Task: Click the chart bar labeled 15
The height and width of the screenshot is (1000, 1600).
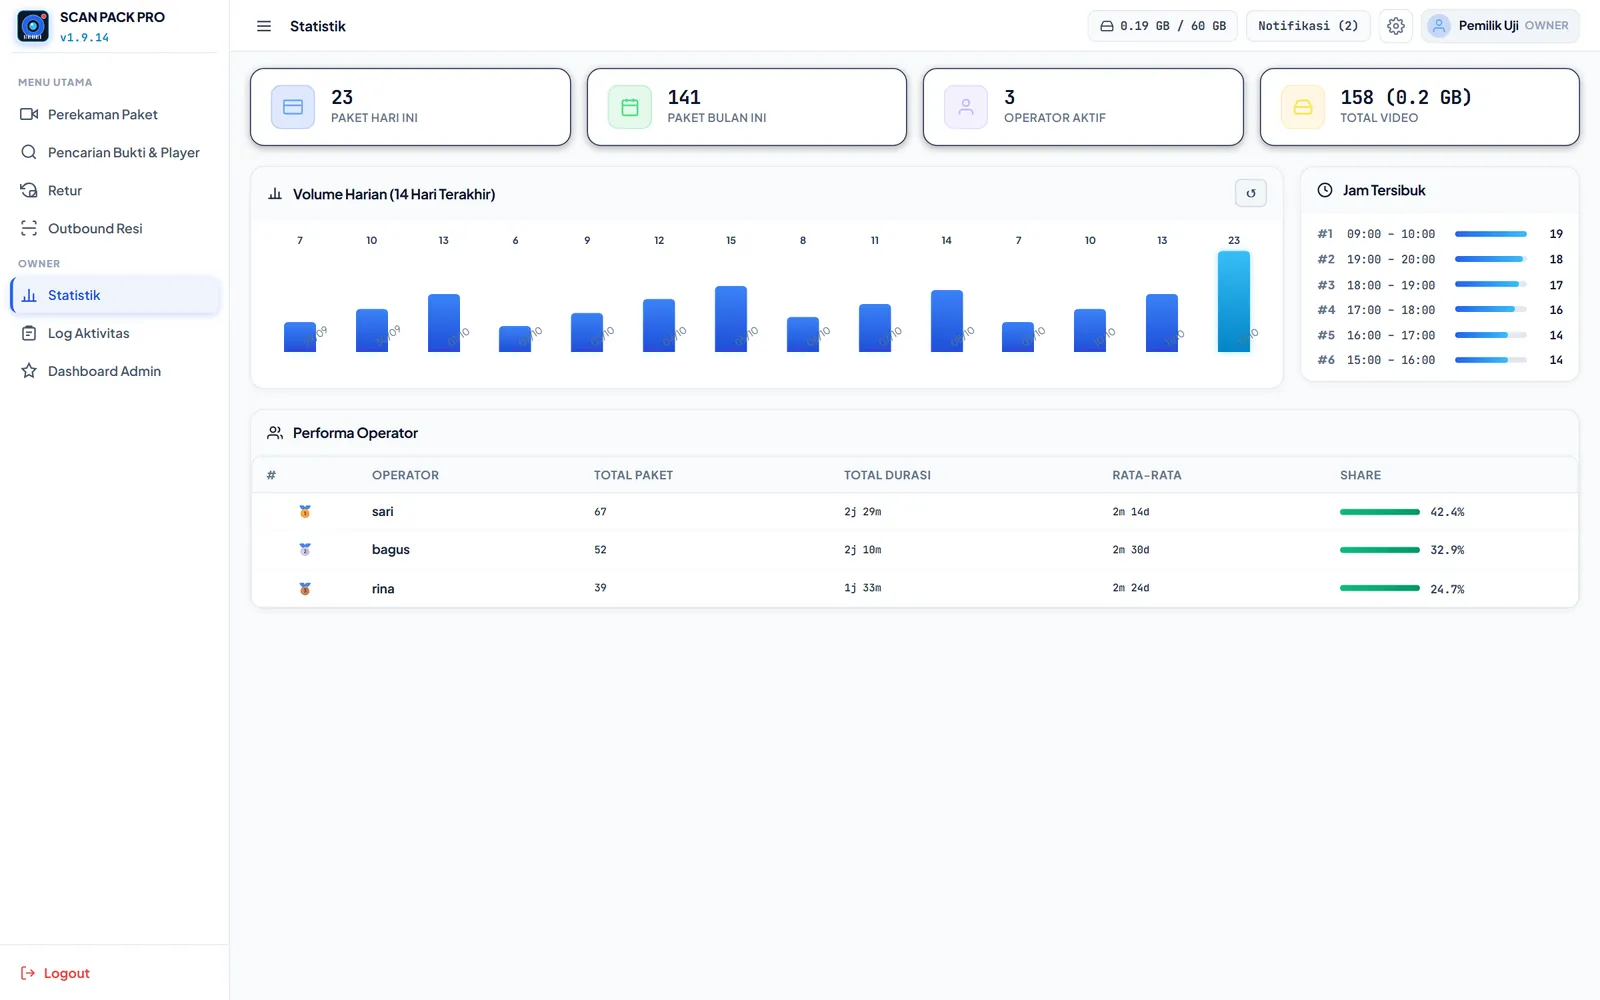Action: (x=731, y=319)
